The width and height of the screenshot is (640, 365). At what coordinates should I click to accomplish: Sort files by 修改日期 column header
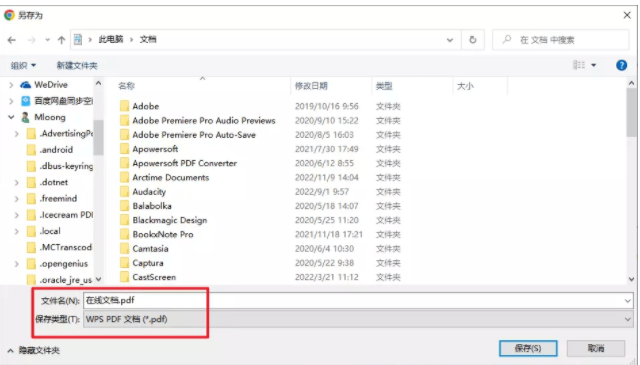tap(311, 86)
